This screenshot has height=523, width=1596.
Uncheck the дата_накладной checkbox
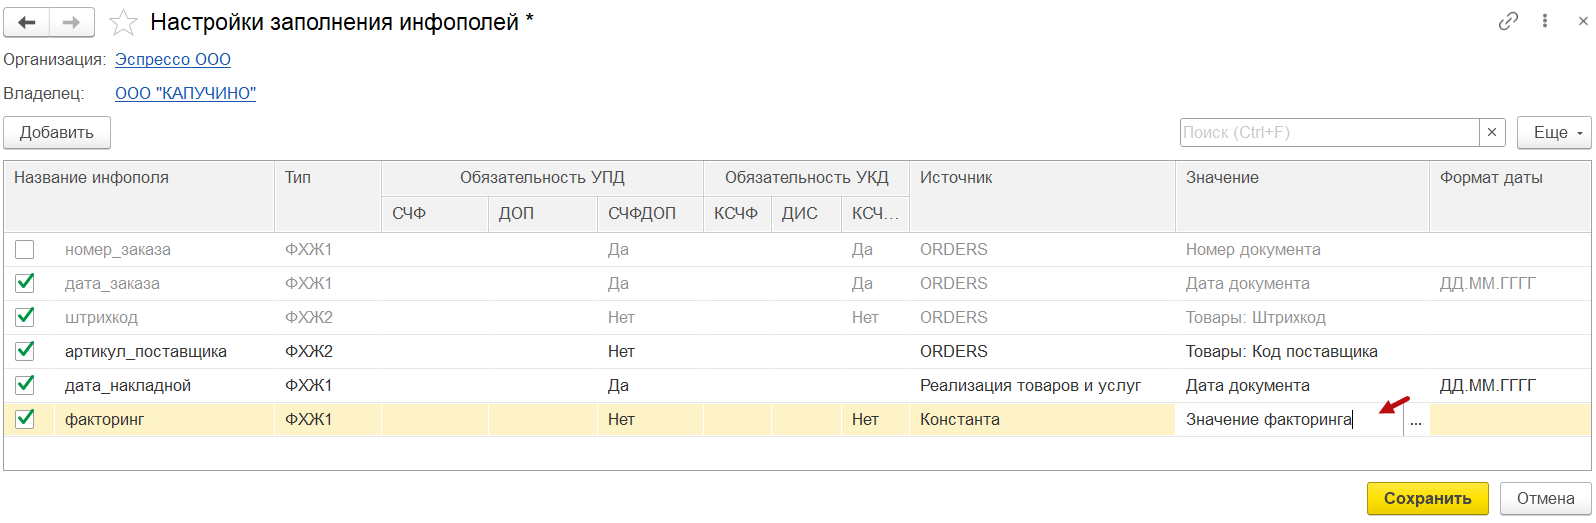(25, 385)
